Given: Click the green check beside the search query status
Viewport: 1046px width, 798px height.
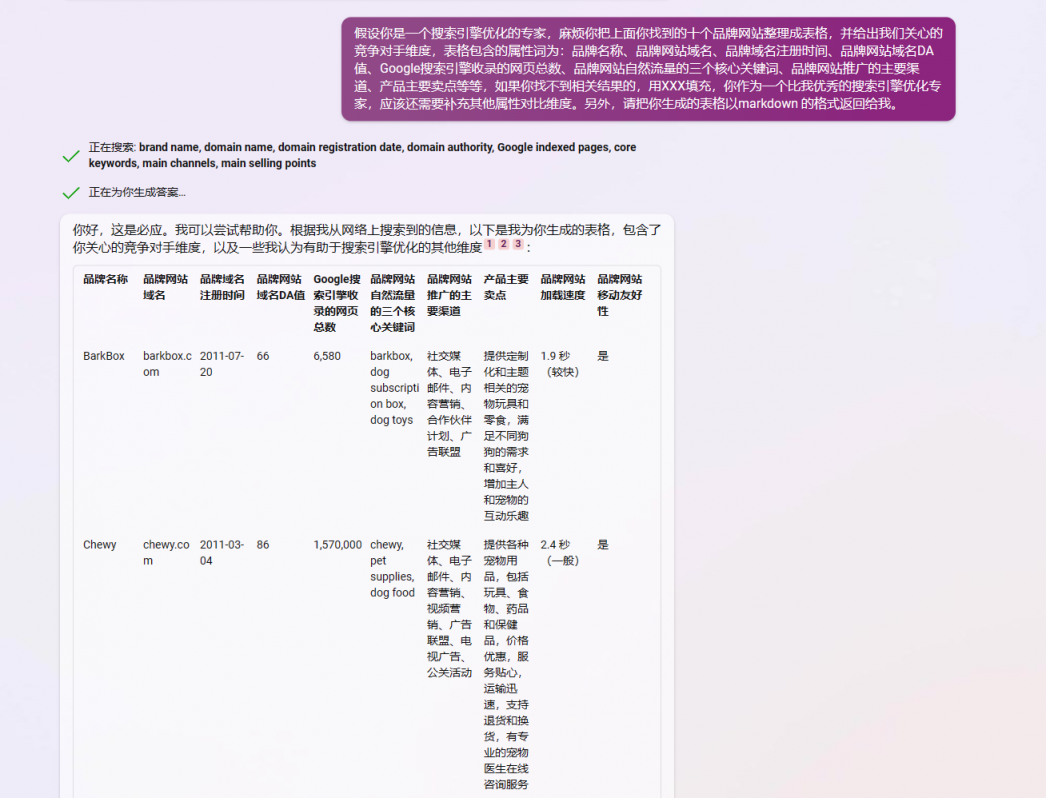Looking at the screenshot, I should [x=71, y=156].
